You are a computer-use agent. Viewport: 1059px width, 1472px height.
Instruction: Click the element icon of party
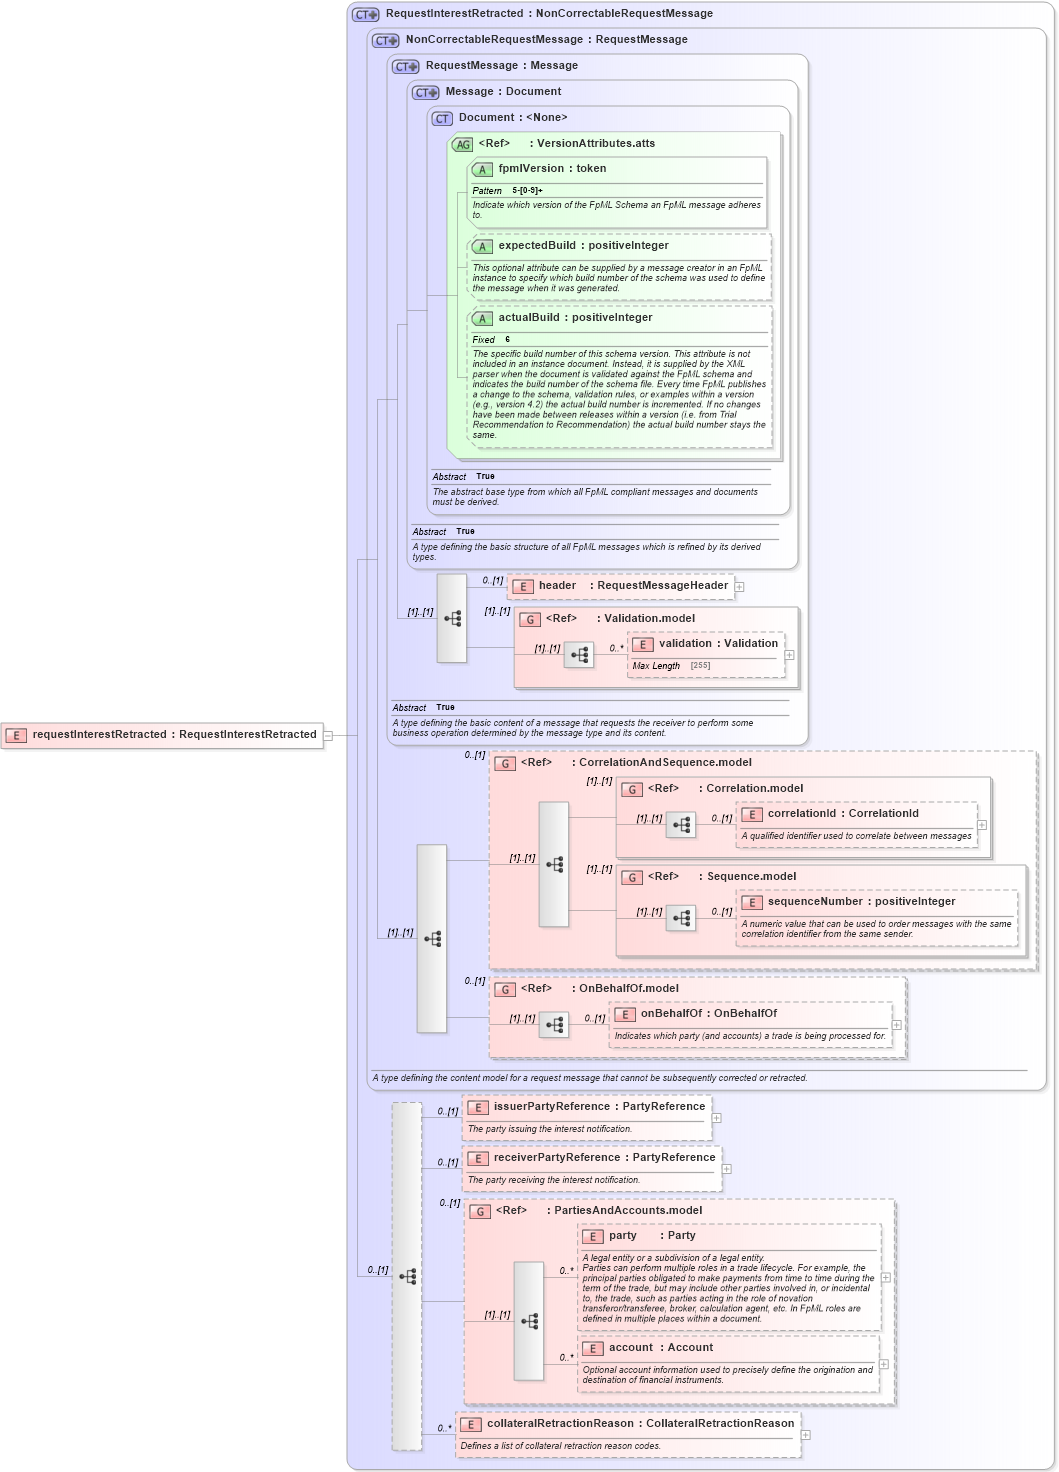(593, 1236)
